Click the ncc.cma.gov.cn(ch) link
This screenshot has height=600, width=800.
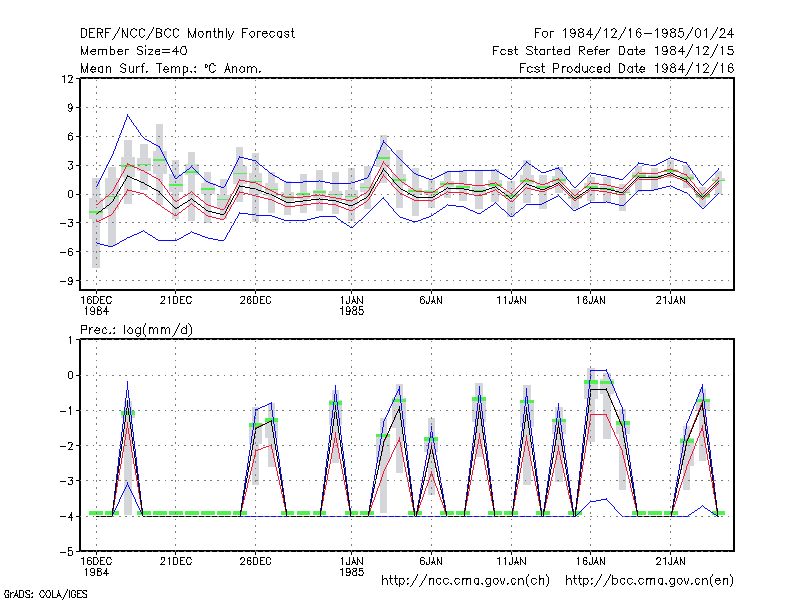pyautogui.click(x=465, y=581)
